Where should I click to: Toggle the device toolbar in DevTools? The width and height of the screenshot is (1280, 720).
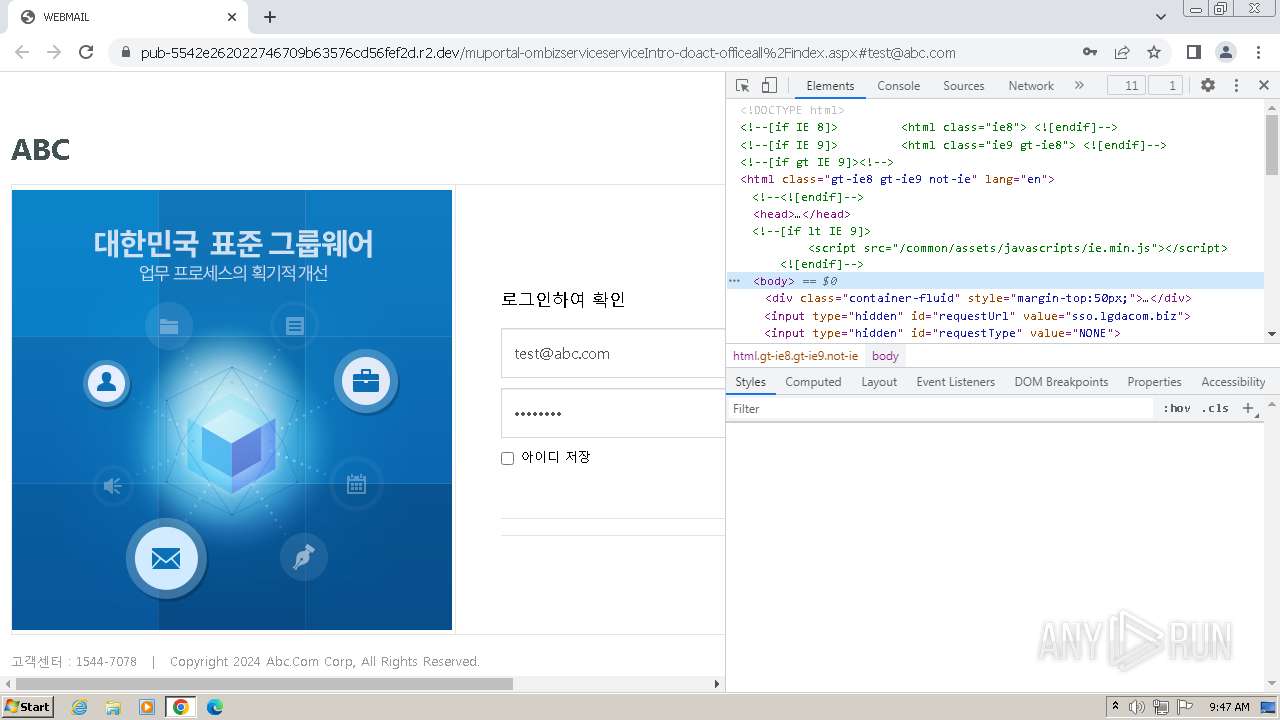pyautogui.click(x=769, y=86)
